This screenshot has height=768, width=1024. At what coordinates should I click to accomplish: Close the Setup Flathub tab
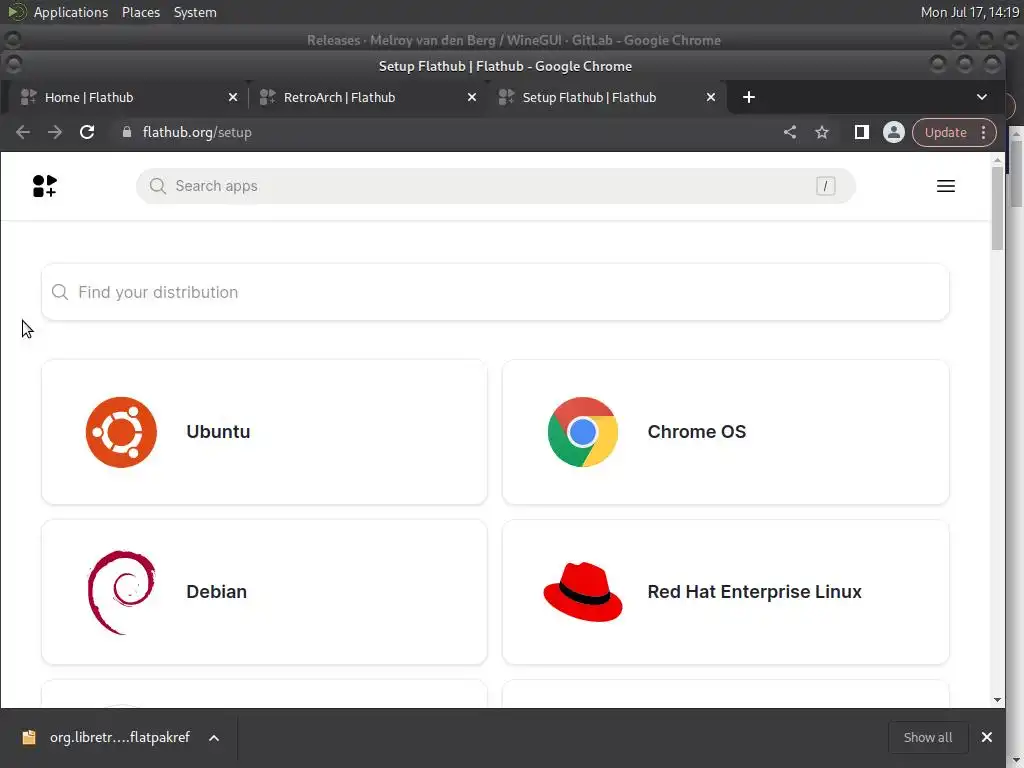(x=711, y=97)
